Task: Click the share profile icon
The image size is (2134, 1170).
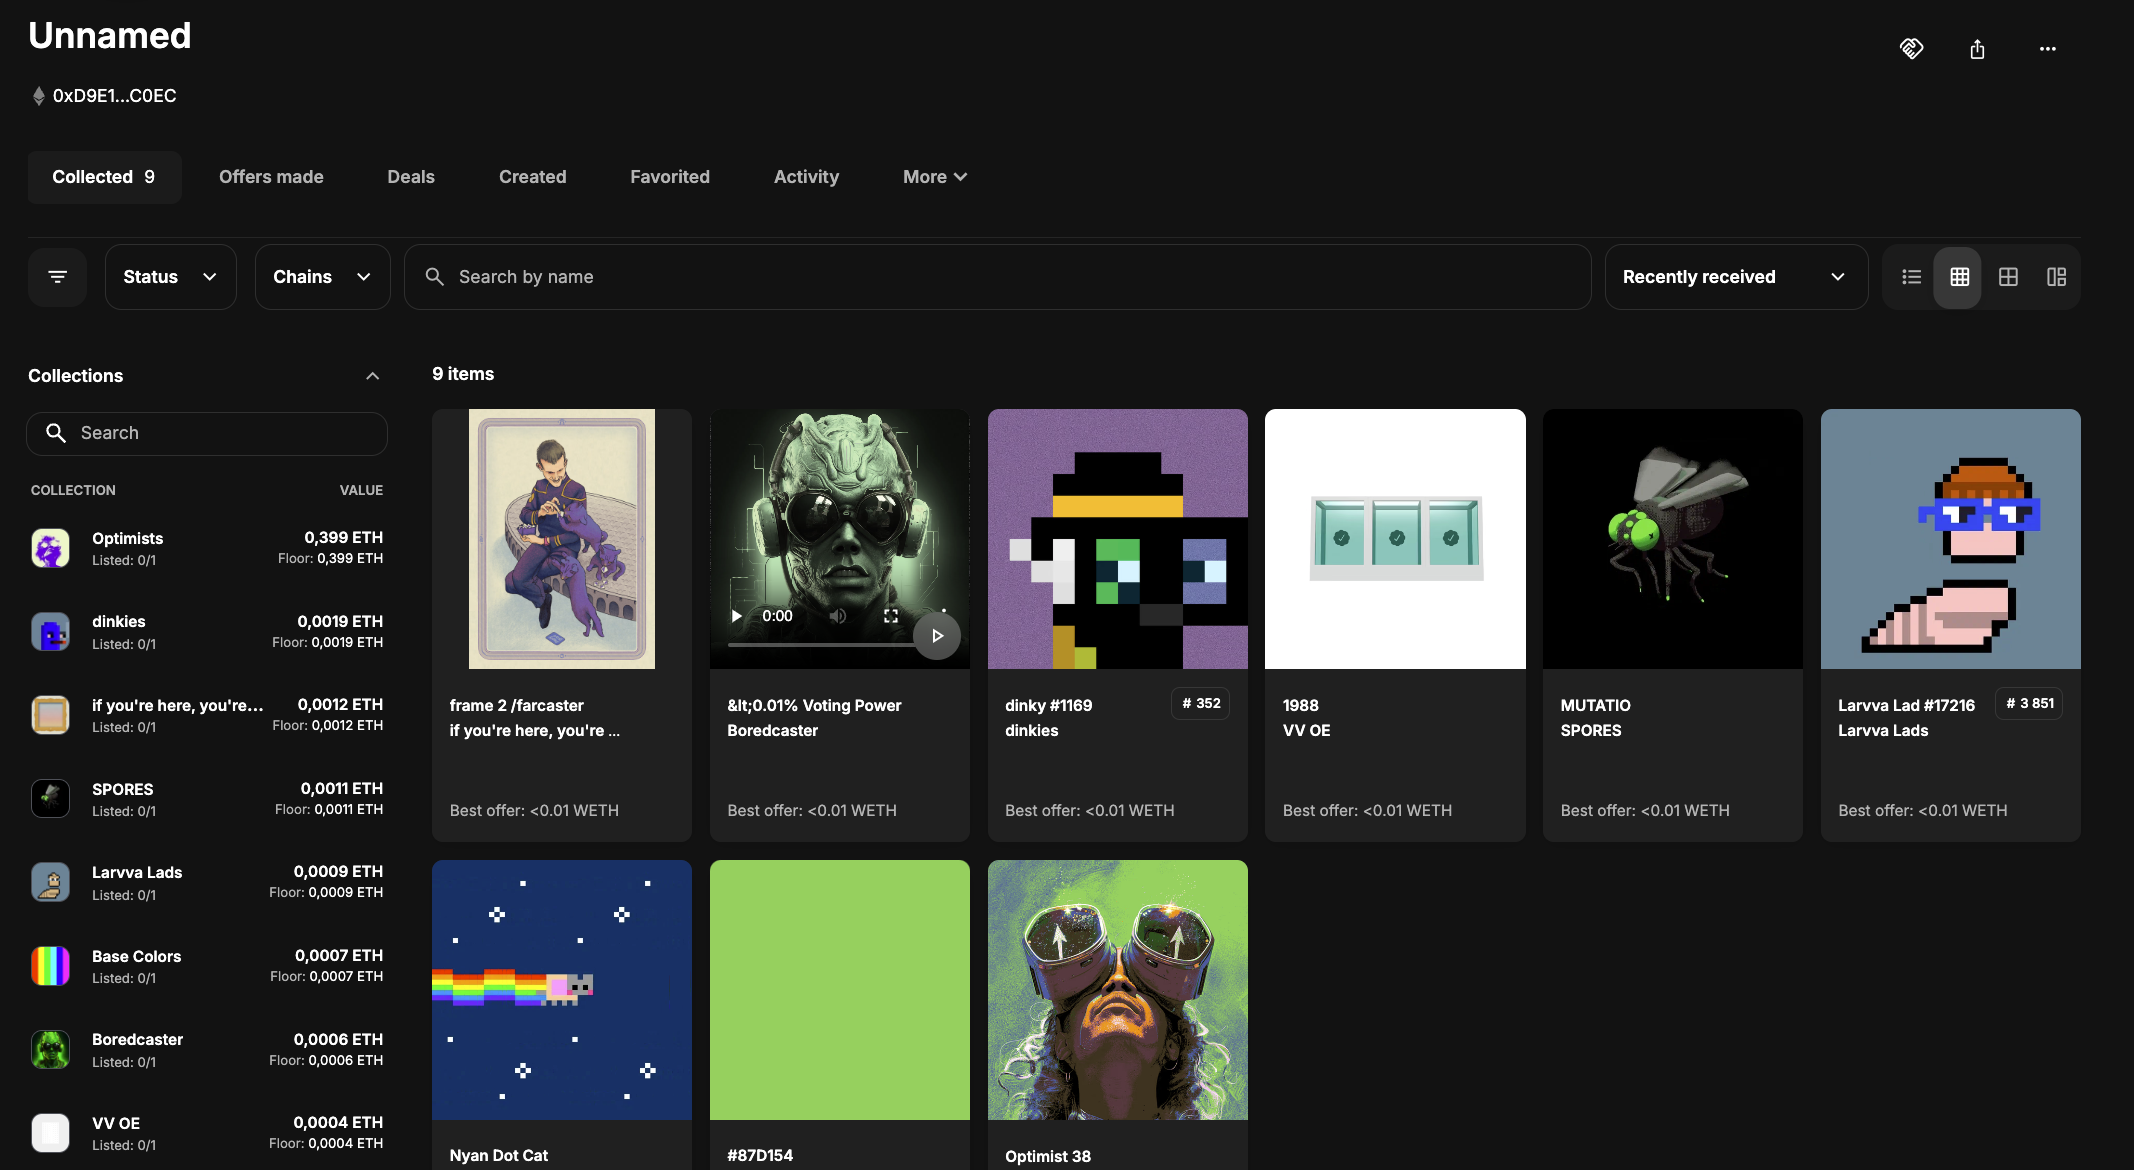Action: [1977, 49]
